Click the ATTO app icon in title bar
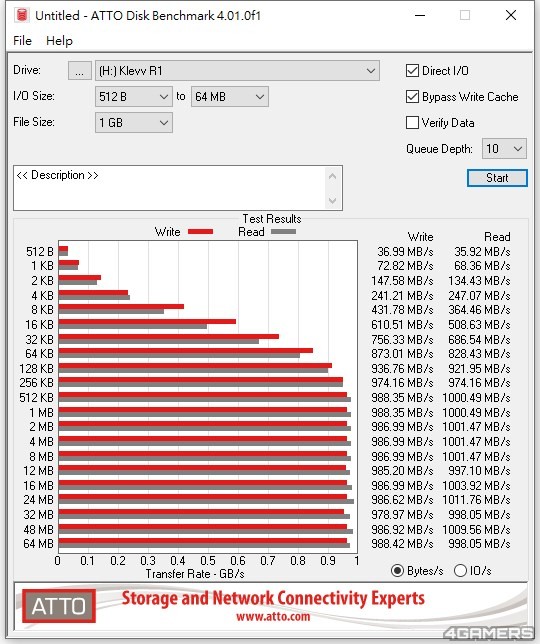 21,15
